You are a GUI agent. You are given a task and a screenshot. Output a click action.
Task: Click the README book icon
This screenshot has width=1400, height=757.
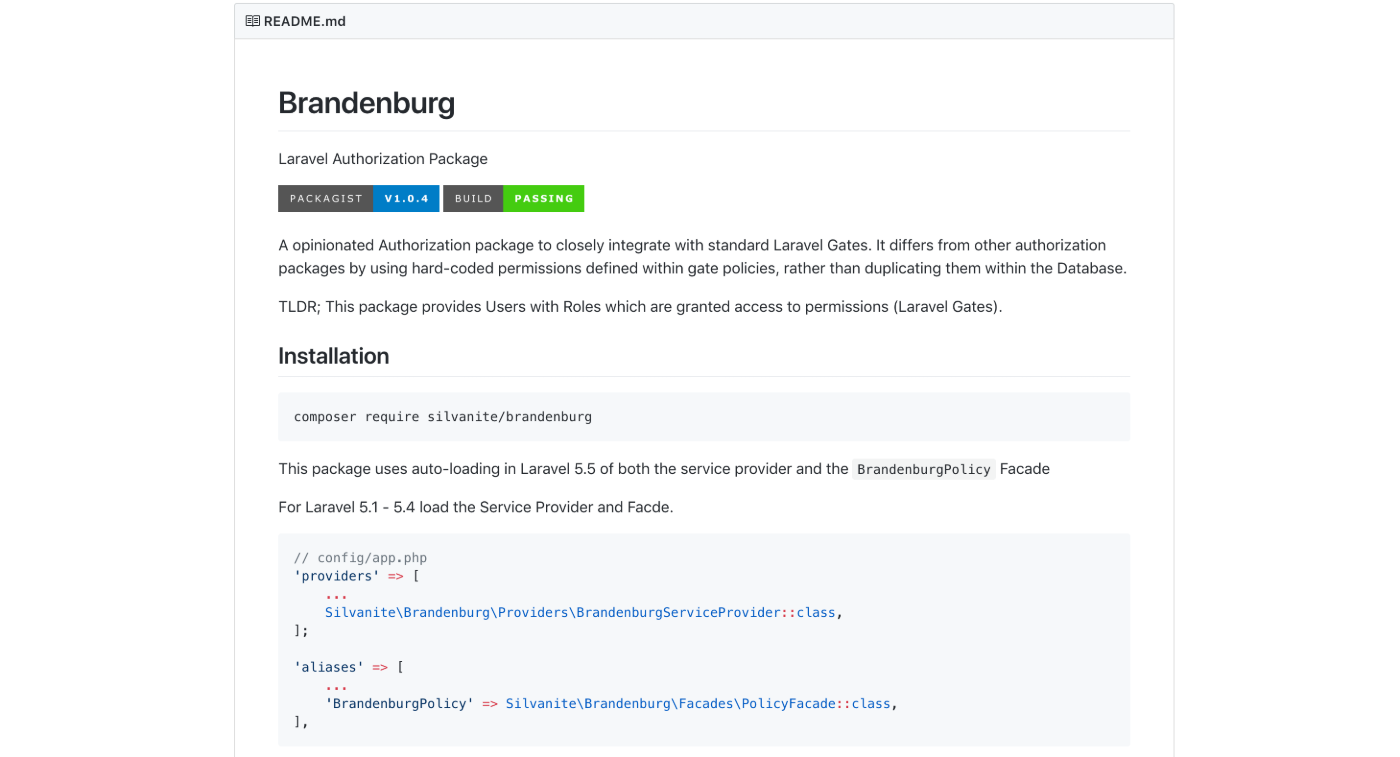click(252, 21)
